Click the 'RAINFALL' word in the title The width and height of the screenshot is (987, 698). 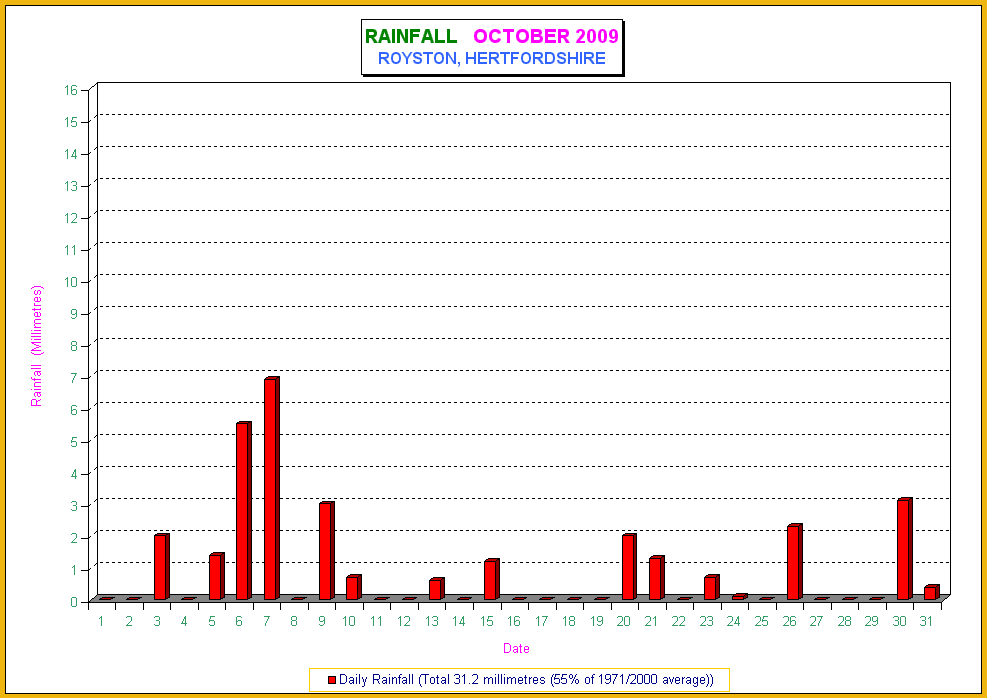tap(411, 36)
